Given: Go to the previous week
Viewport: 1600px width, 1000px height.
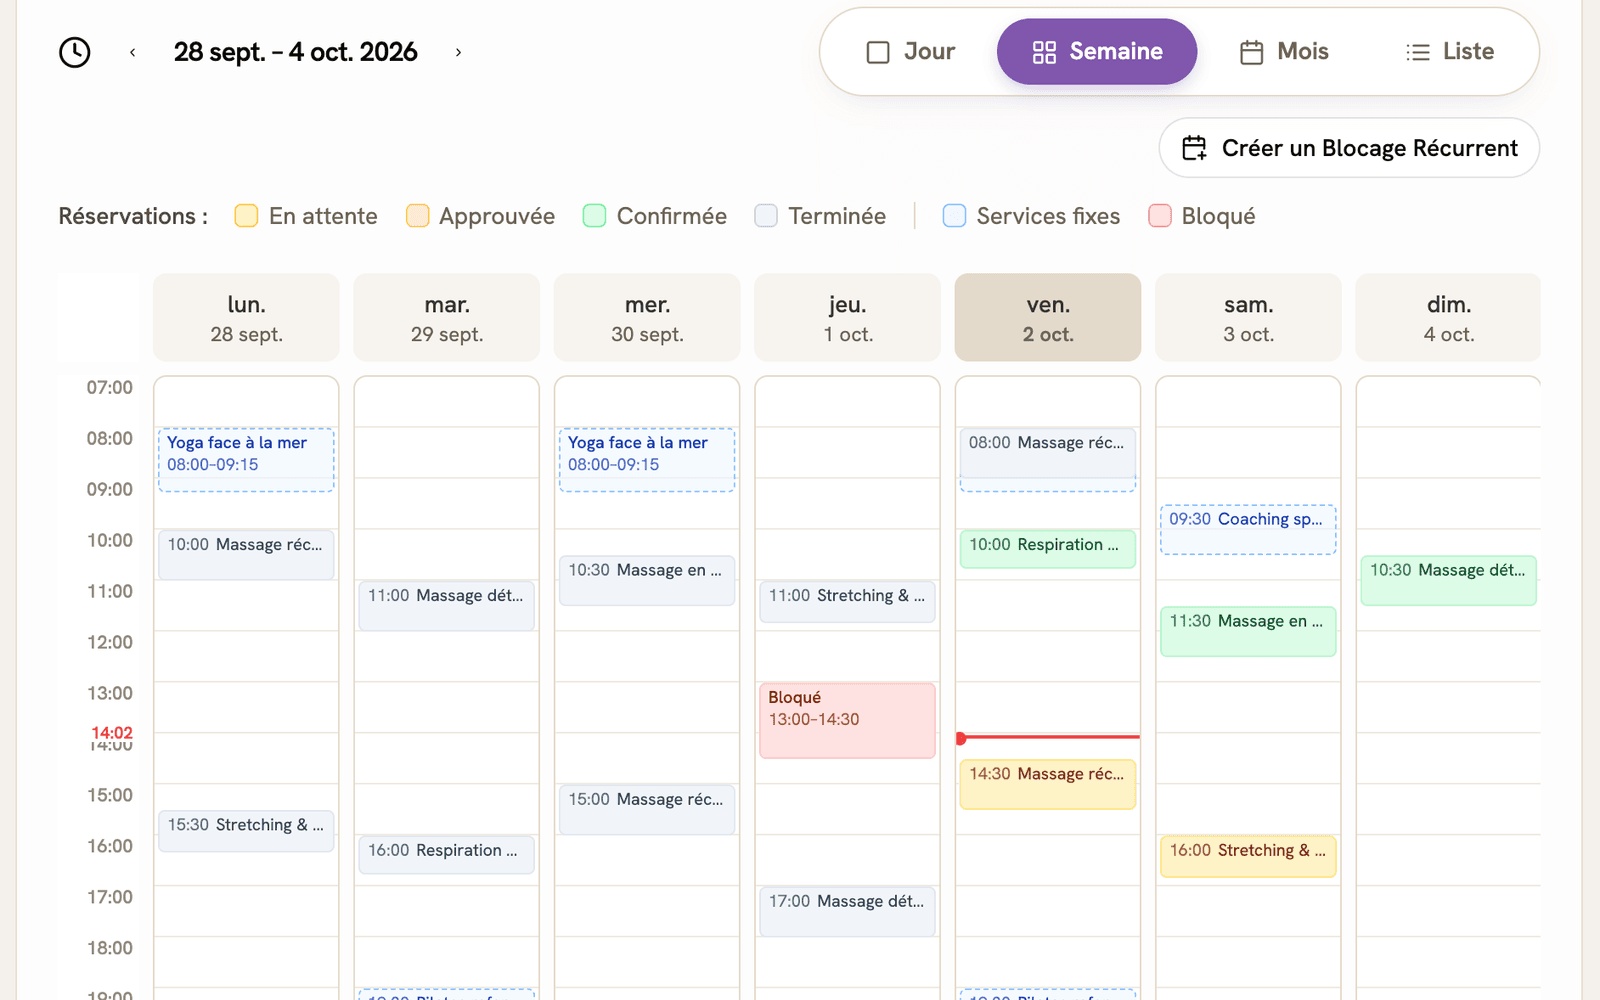Looking at the screenshot, I should pos(133,52).
